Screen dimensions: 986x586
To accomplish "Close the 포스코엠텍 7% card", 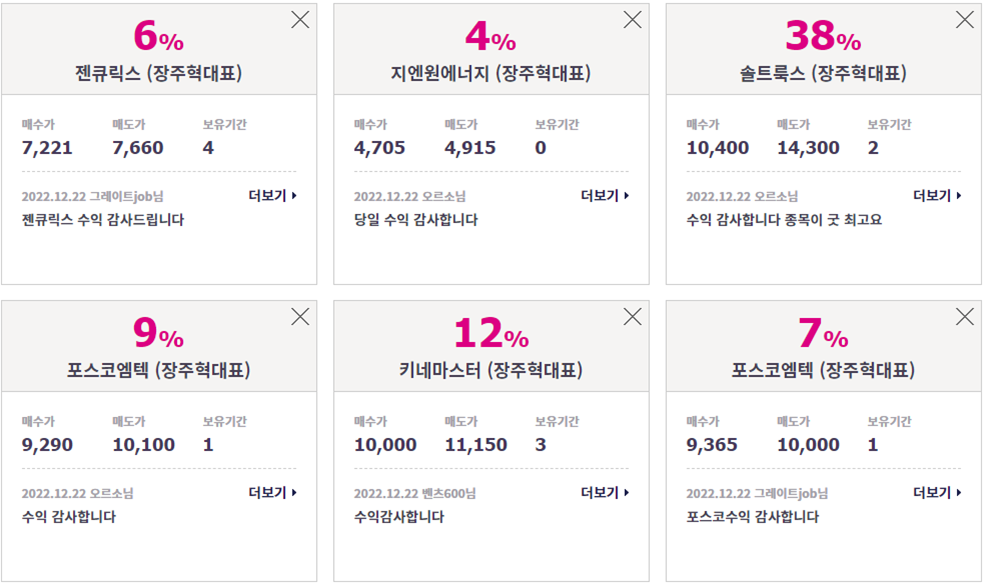I will pos(964,317).
